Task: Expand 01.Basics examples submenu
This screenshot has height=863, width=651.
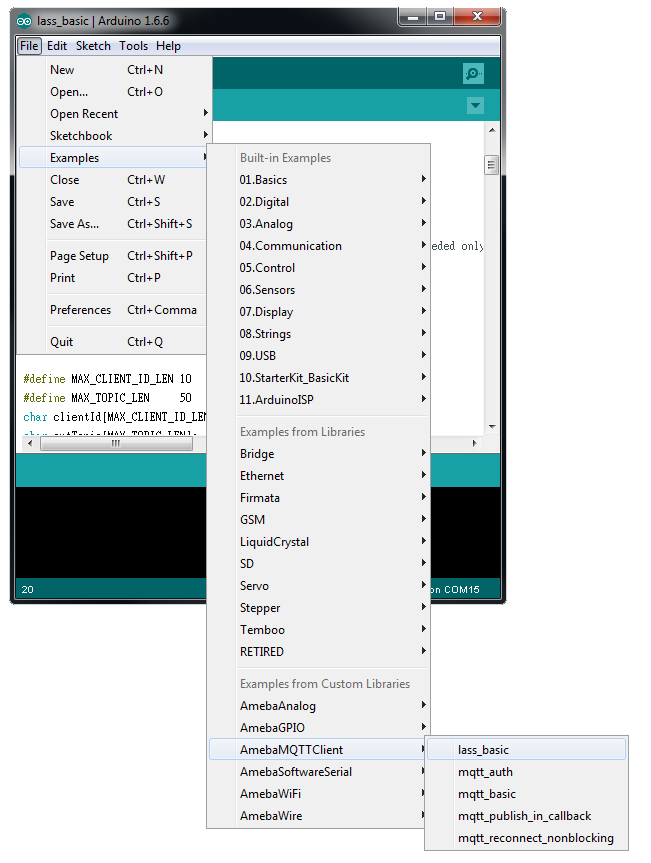Action: point(319,180)
